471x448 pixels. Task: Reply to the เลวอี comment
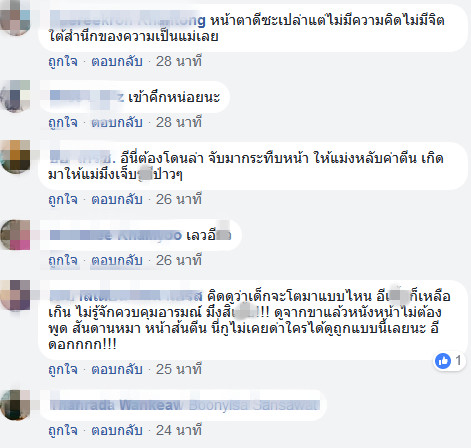pyautogui.click(x=117, y=261)
